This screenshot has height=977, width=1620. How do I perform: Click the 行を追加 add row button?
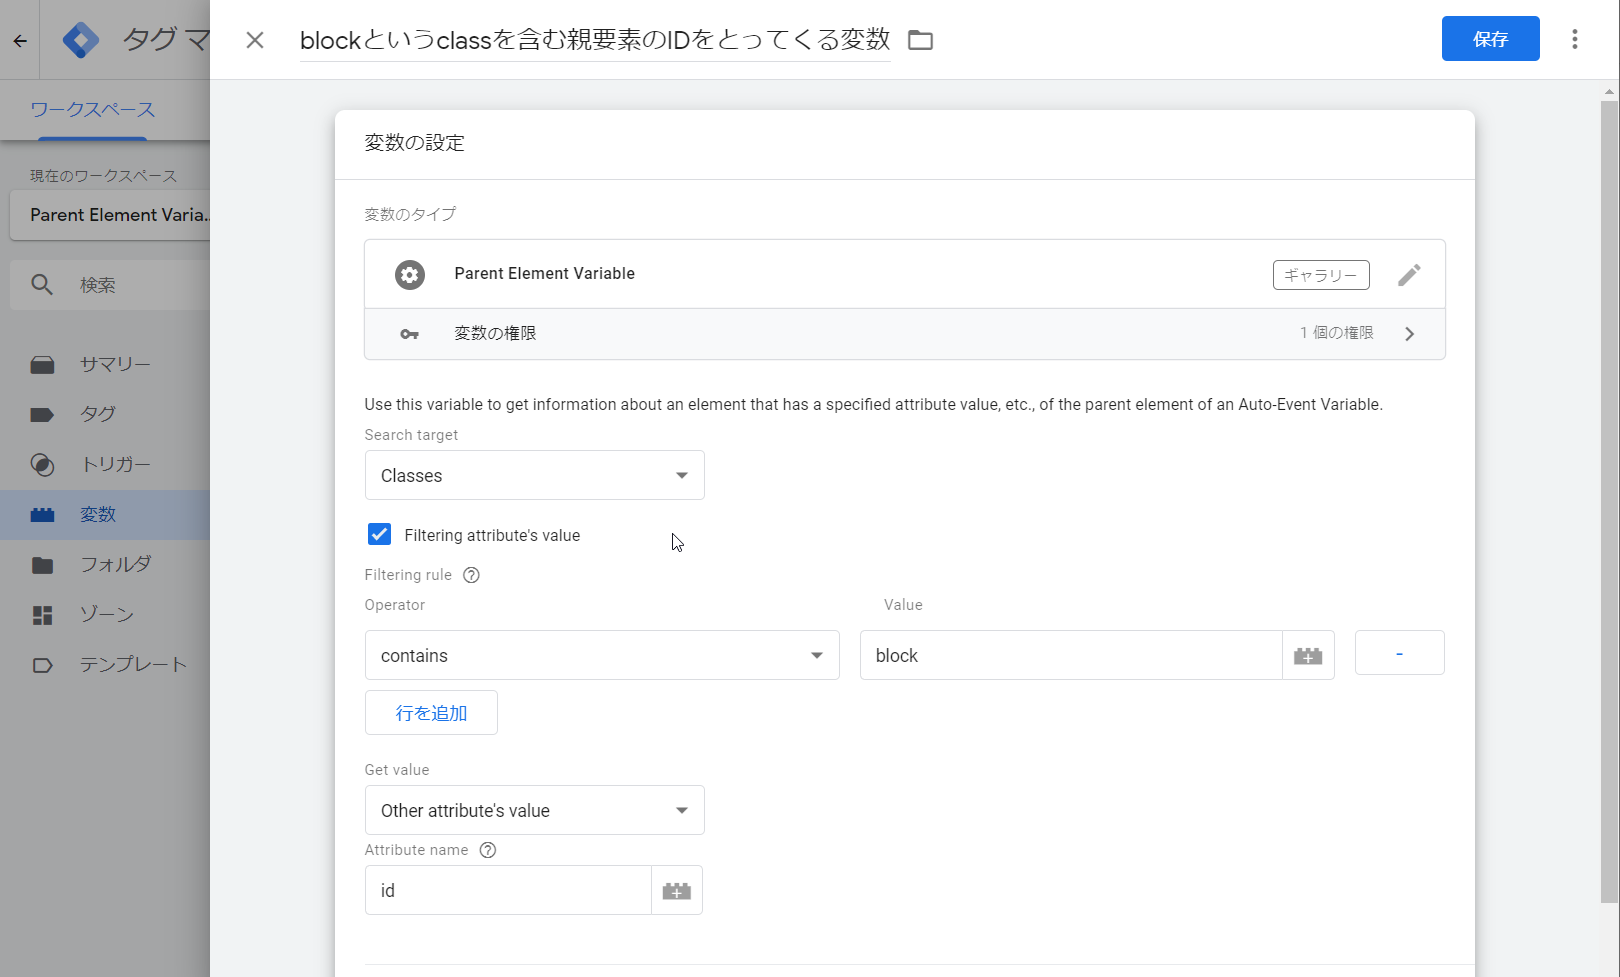click(x=431, y=713)
